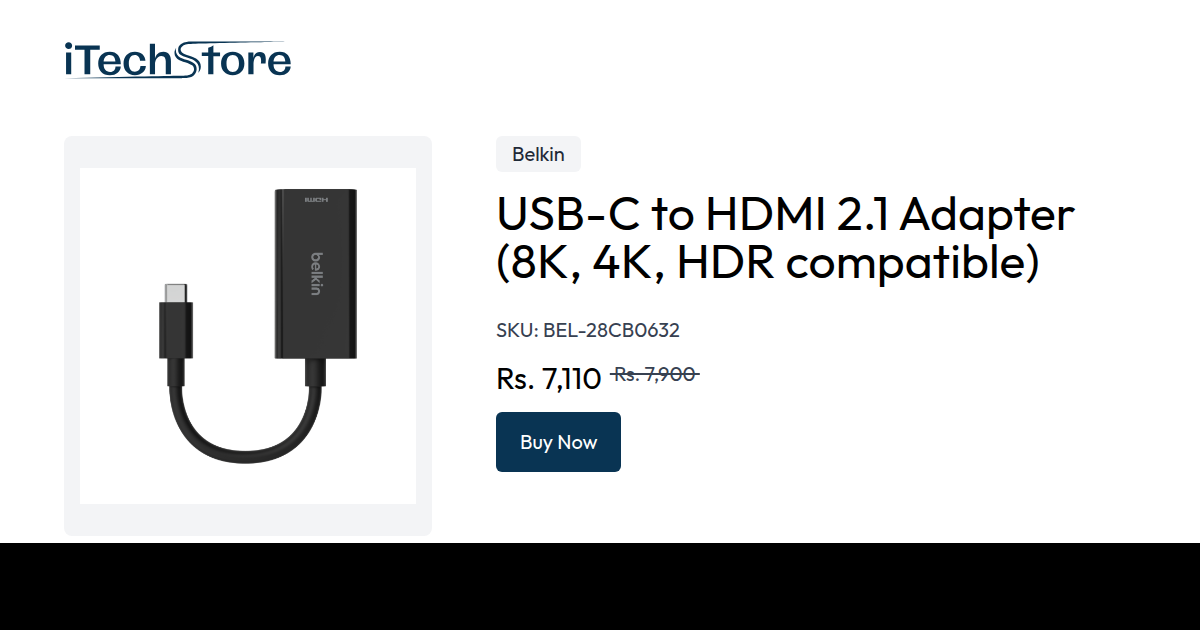The image size is (1200, 630).
Task: Click the "(8K, 4K, HDR compatible)" title line
Action: (768, 264)
